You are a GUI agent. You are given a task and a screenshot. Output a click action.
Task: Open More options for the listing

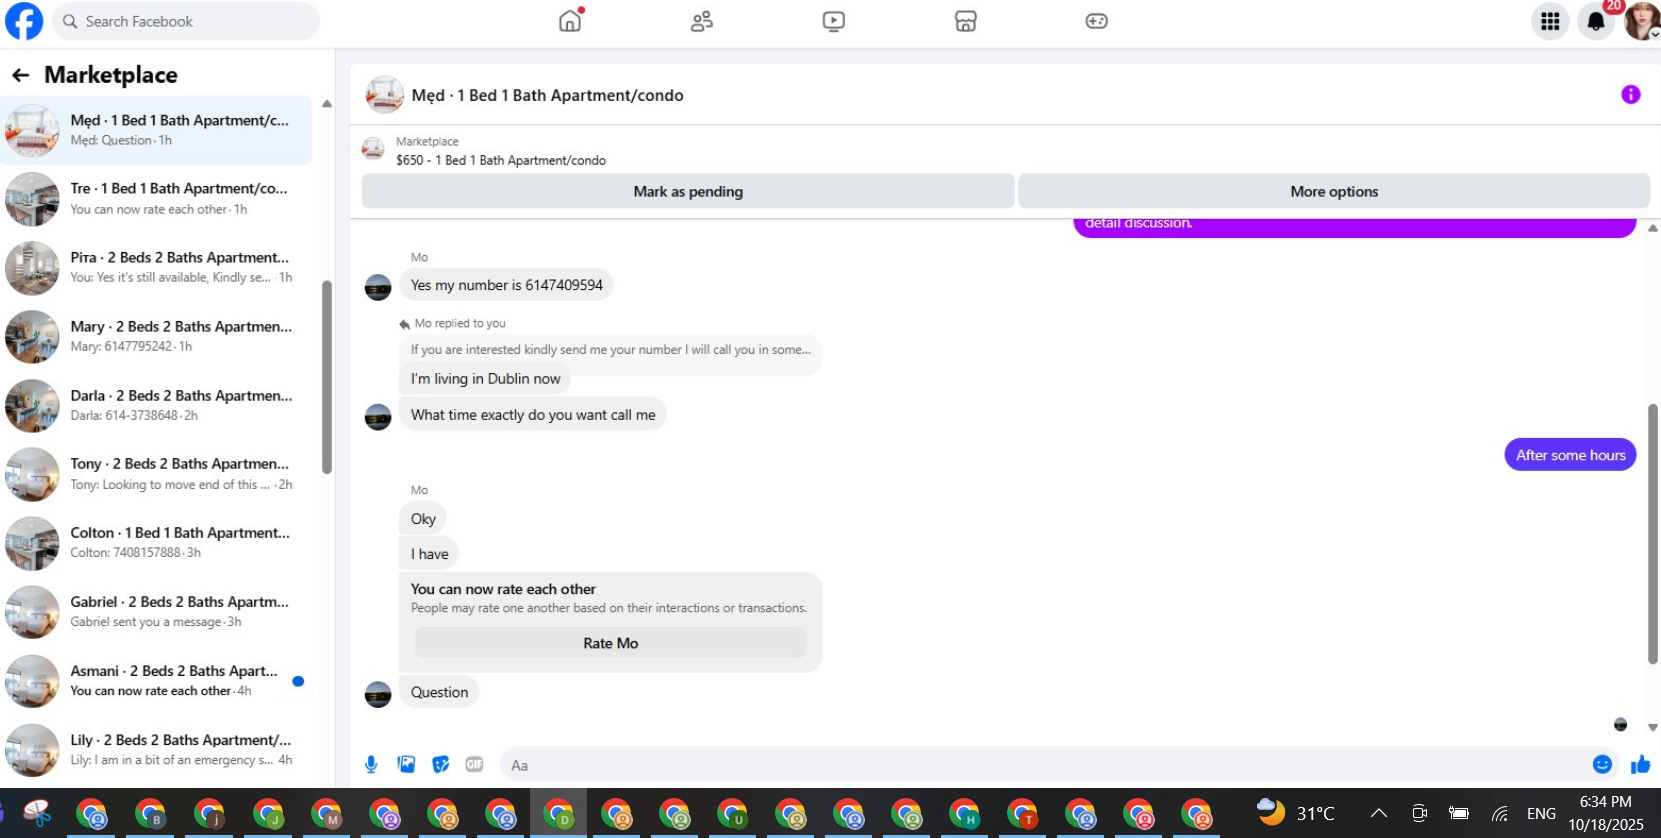(1334, 191)
